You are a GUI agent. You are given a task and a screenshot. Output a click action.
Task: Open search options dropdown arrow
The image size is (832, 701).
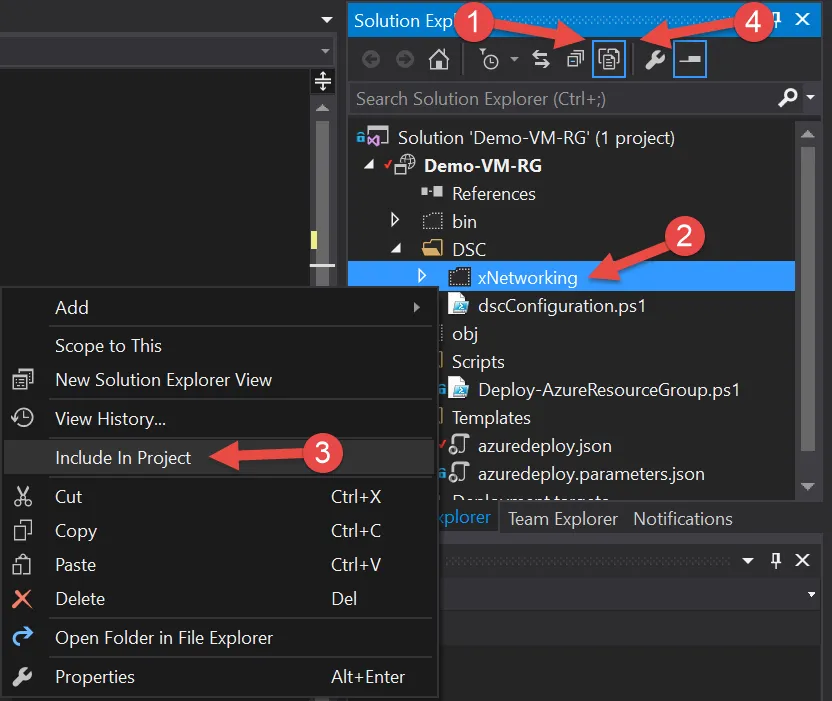(810, 97)
